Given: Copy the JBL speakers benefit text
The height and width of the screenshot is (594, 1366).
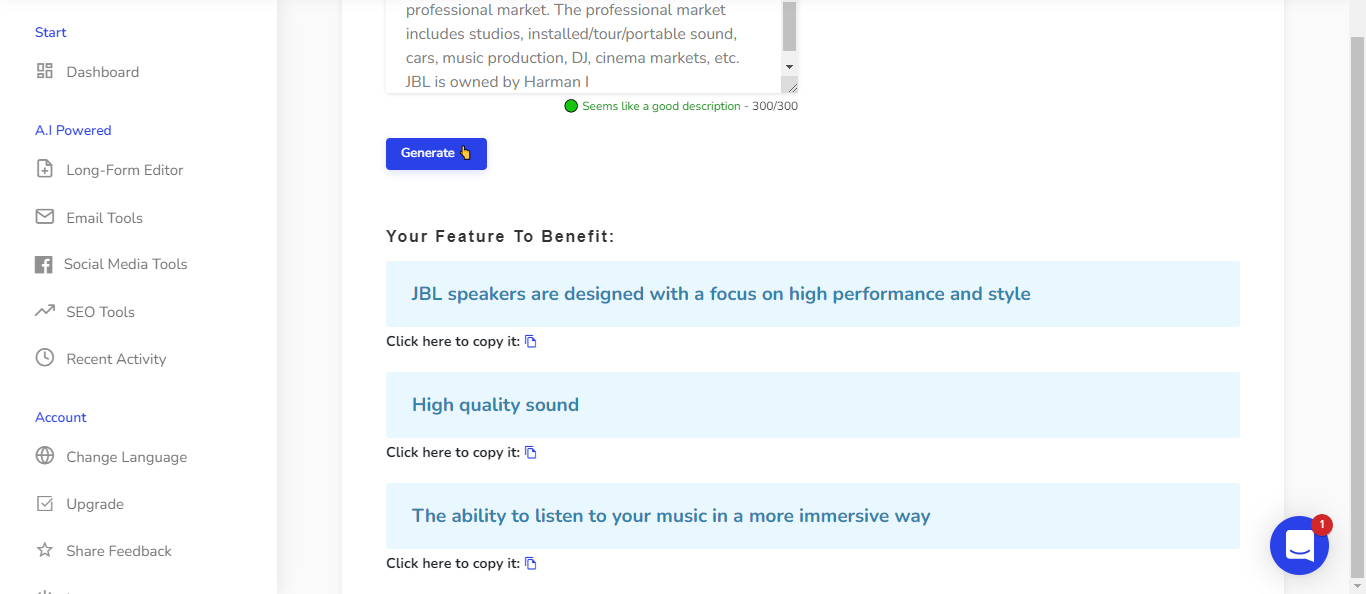Looking at the screenshot, I should pos(531,341).
